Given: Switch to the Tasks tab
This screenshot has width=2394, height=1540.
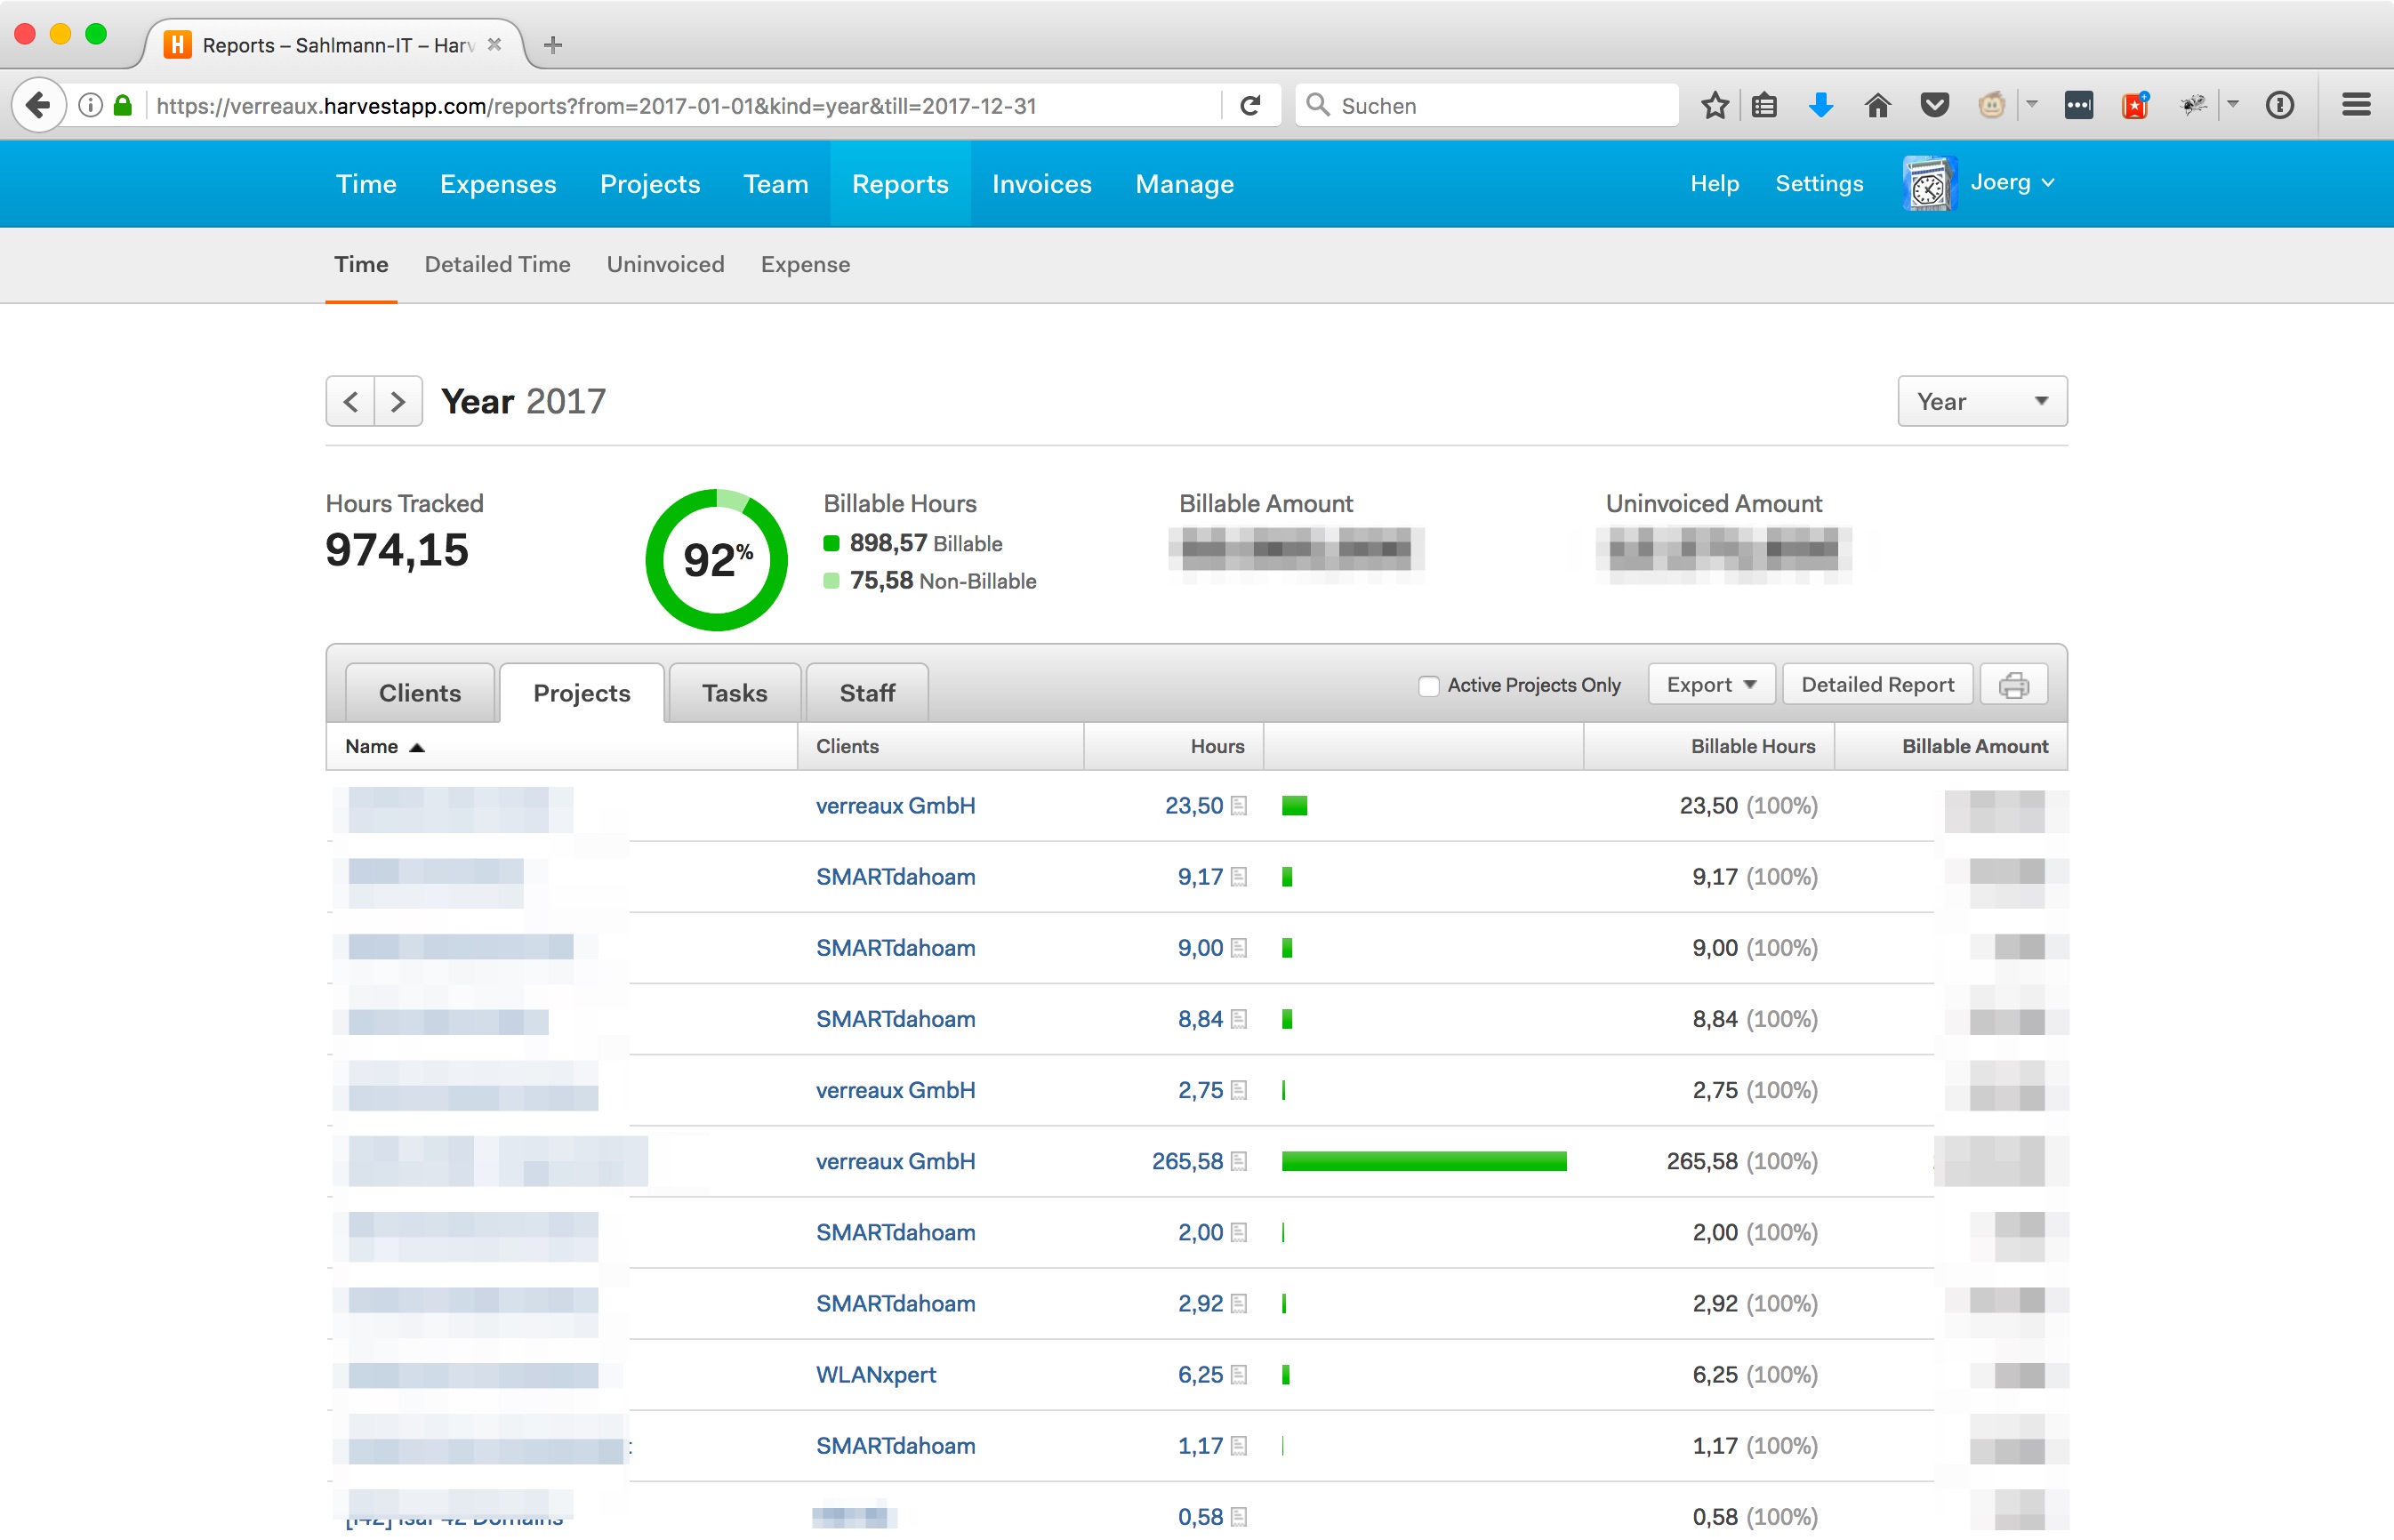Looking at the screenshot, I should pyautogui.click(x=734, y=693).
